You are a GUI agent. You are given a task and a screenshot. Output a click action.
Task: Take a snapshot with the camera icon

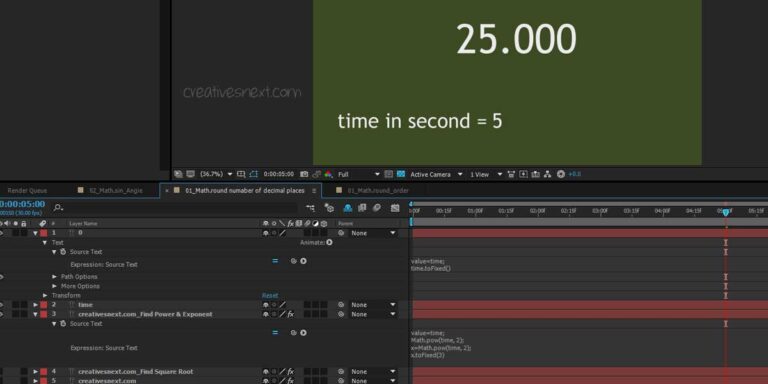click(304, 174)
